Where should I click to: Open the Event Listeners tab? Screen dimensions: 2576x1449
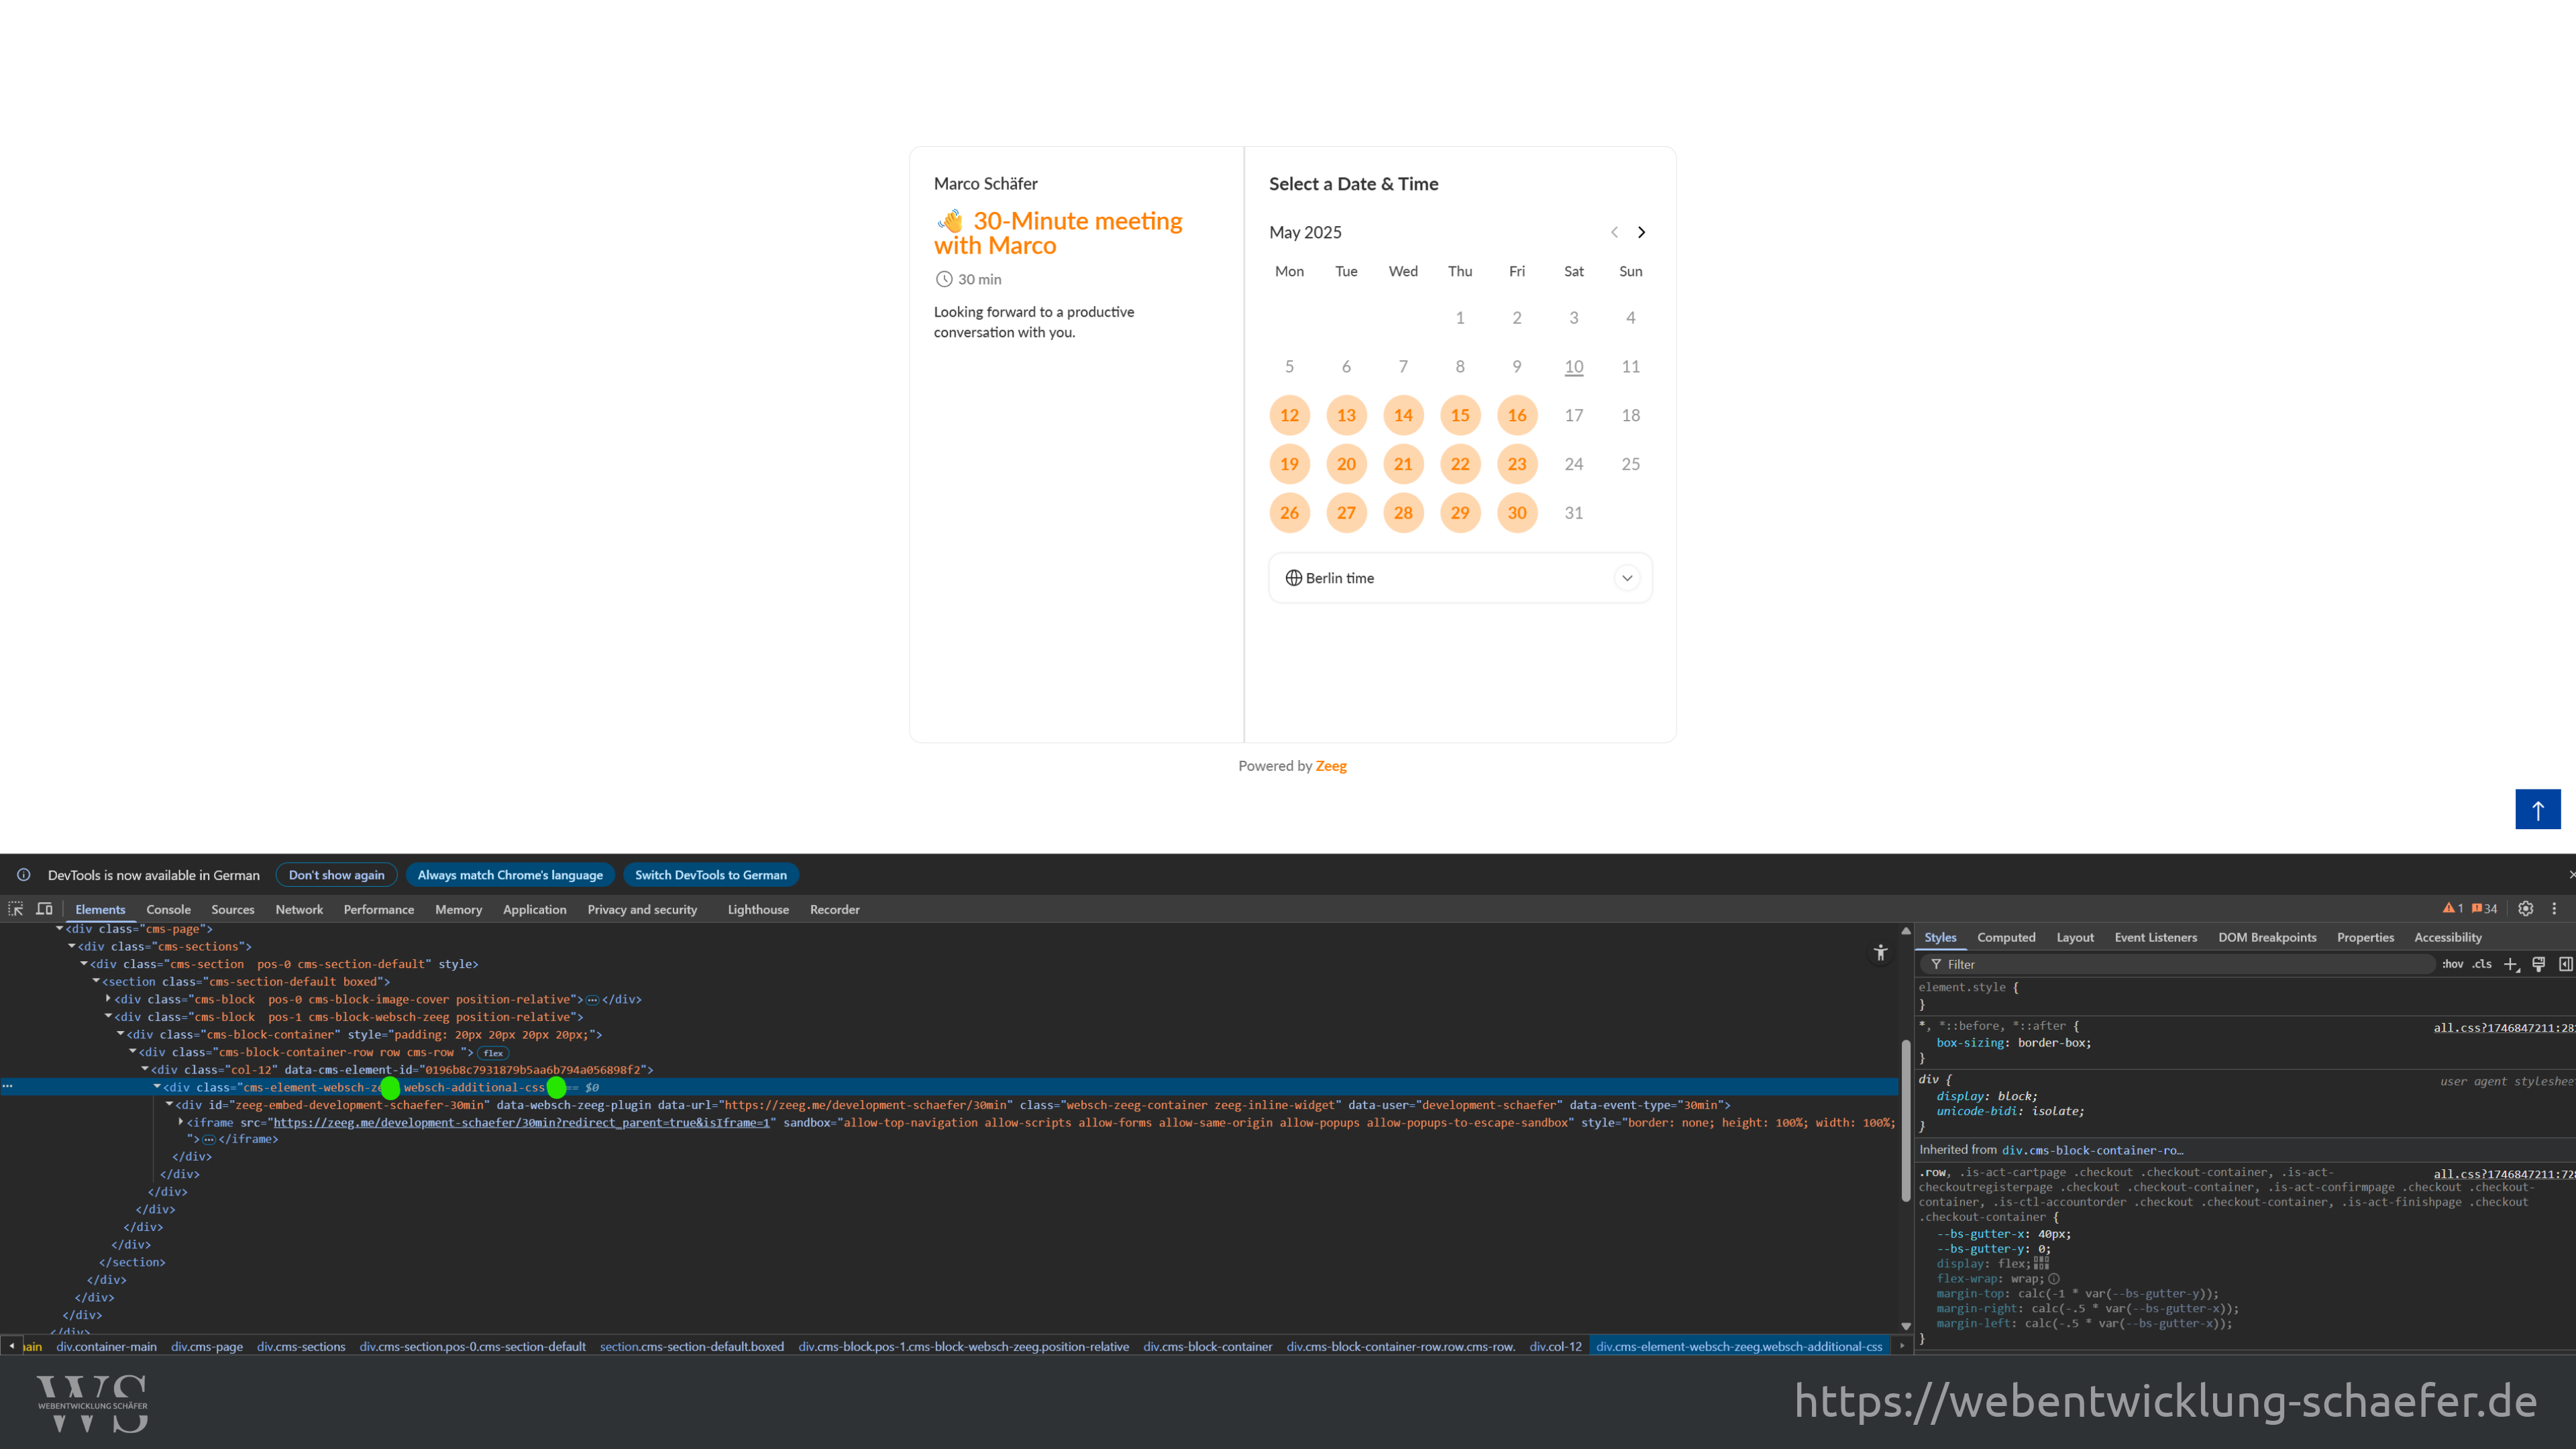click(2155, 937)
